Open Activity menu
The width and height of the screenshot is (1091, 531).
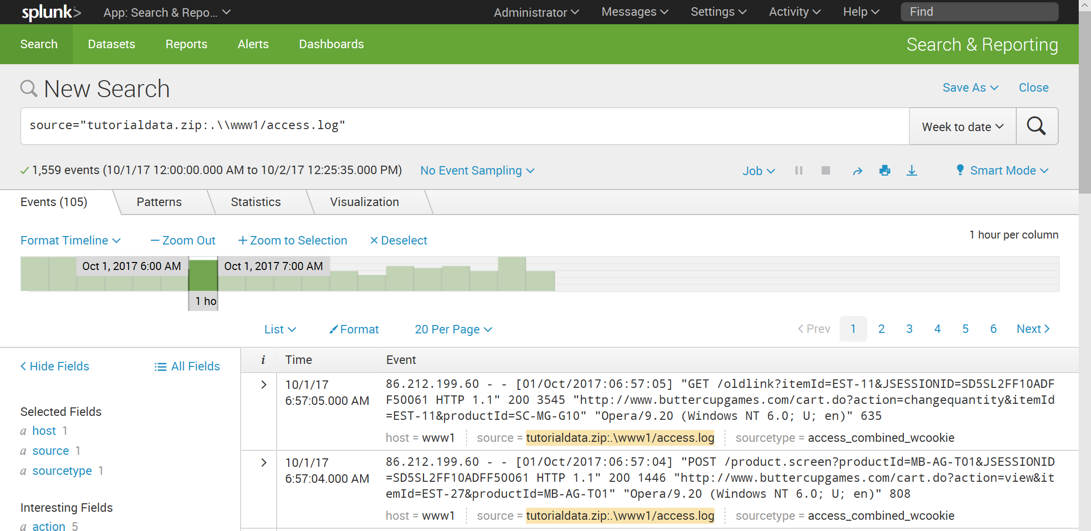[795, 12]
